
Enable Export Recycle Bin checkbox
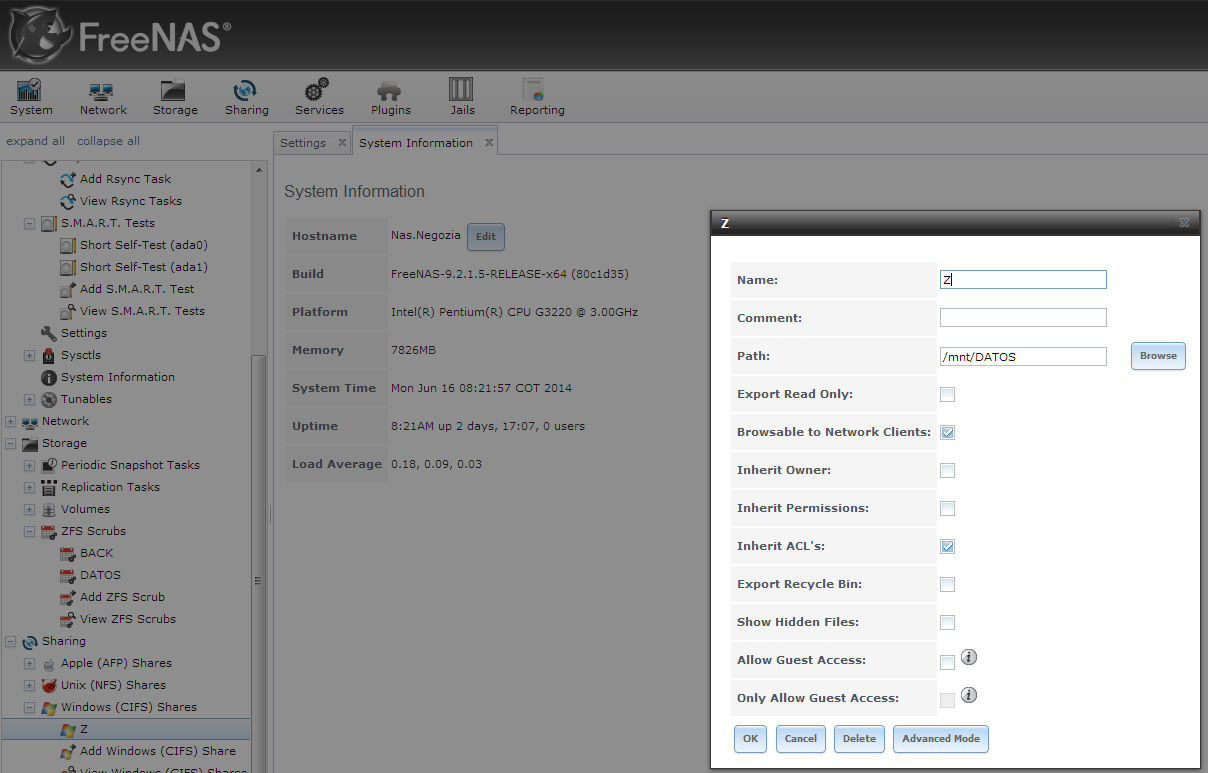[x=947, y=584]
